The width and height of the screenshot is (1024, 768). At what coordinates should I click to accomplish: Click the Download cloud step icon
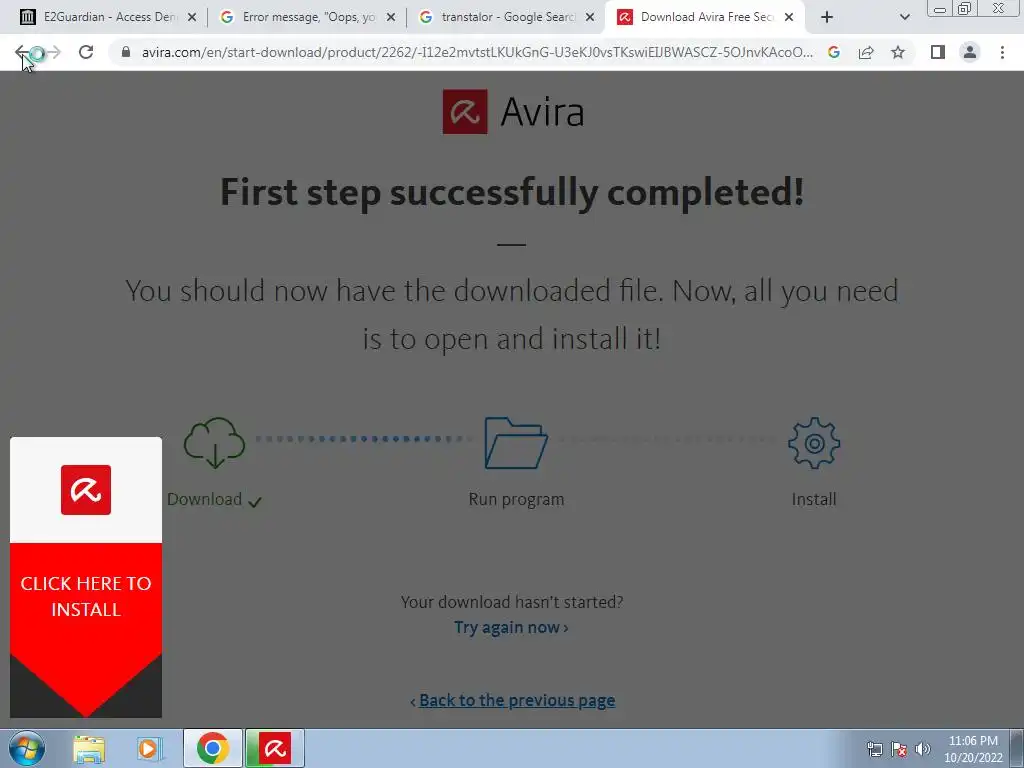tap(215, 443)
